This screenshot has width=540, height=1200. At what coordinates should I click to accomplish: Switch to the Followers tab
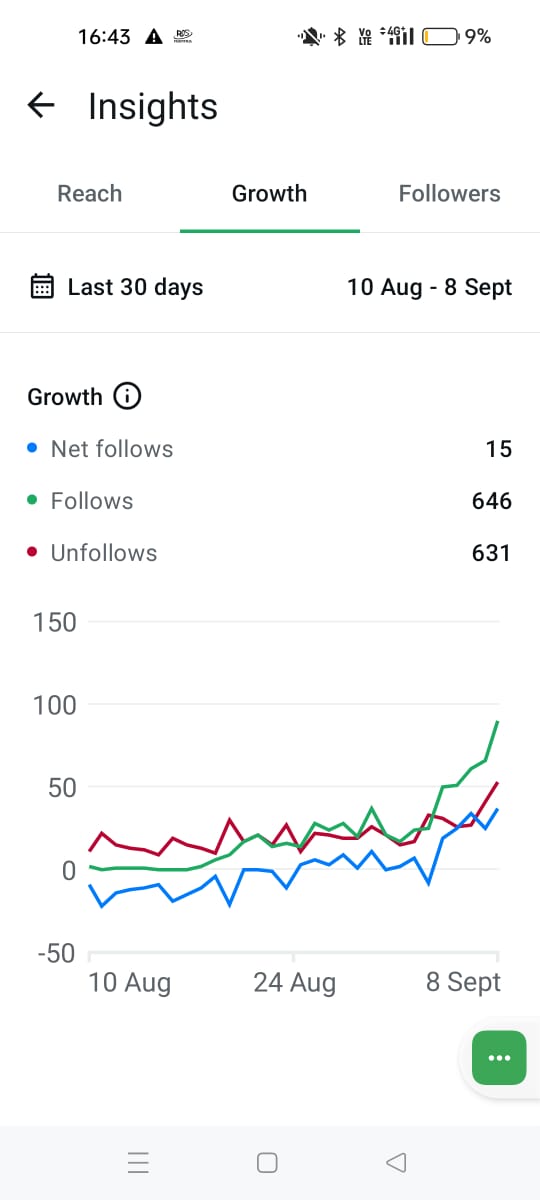449,193
